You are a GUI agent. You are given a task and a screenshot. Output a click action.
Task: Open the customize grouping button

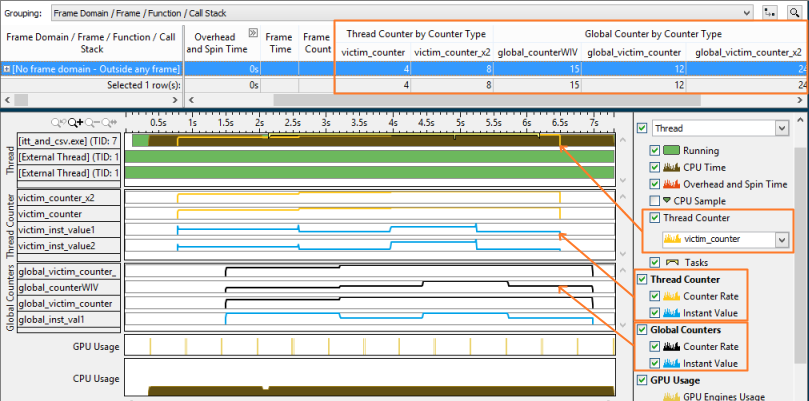click(770, 13)
